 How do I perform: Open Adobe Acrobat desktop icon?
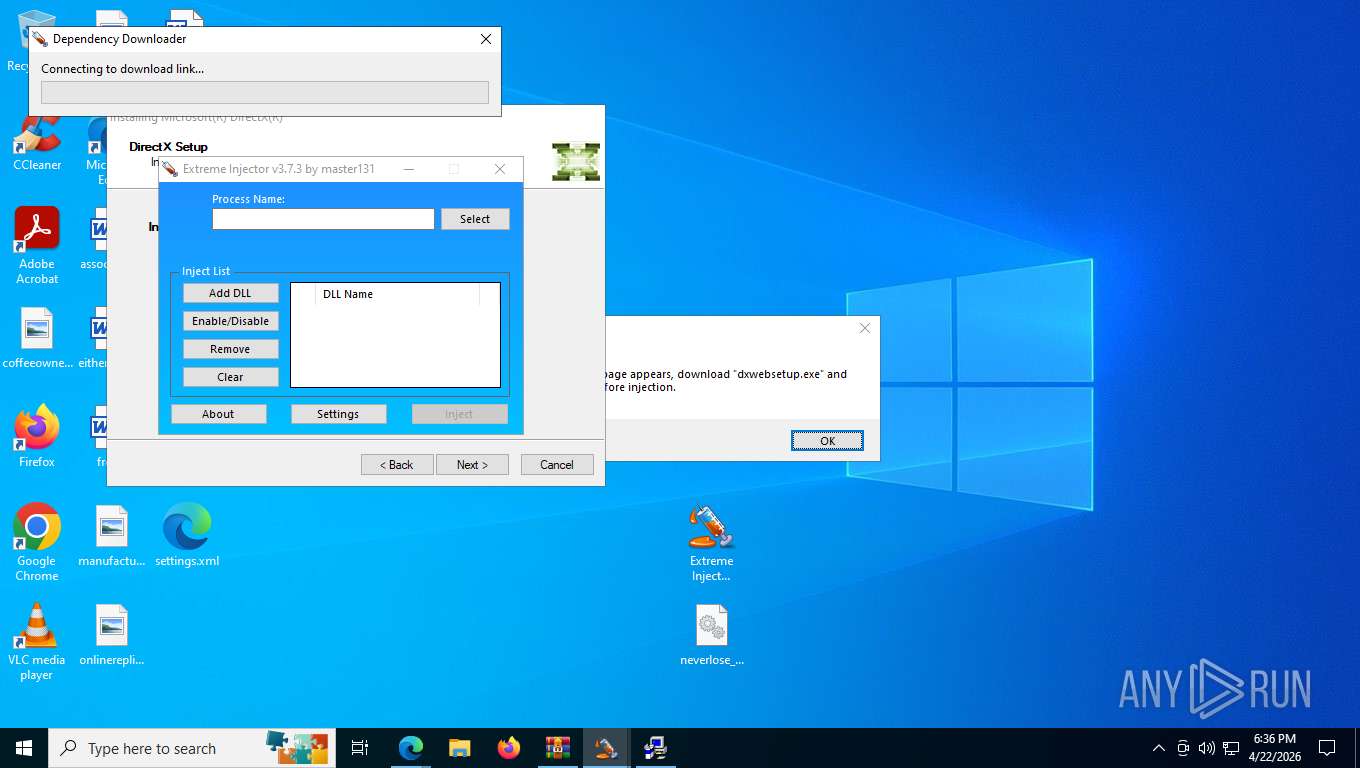(x=37, y=246)
